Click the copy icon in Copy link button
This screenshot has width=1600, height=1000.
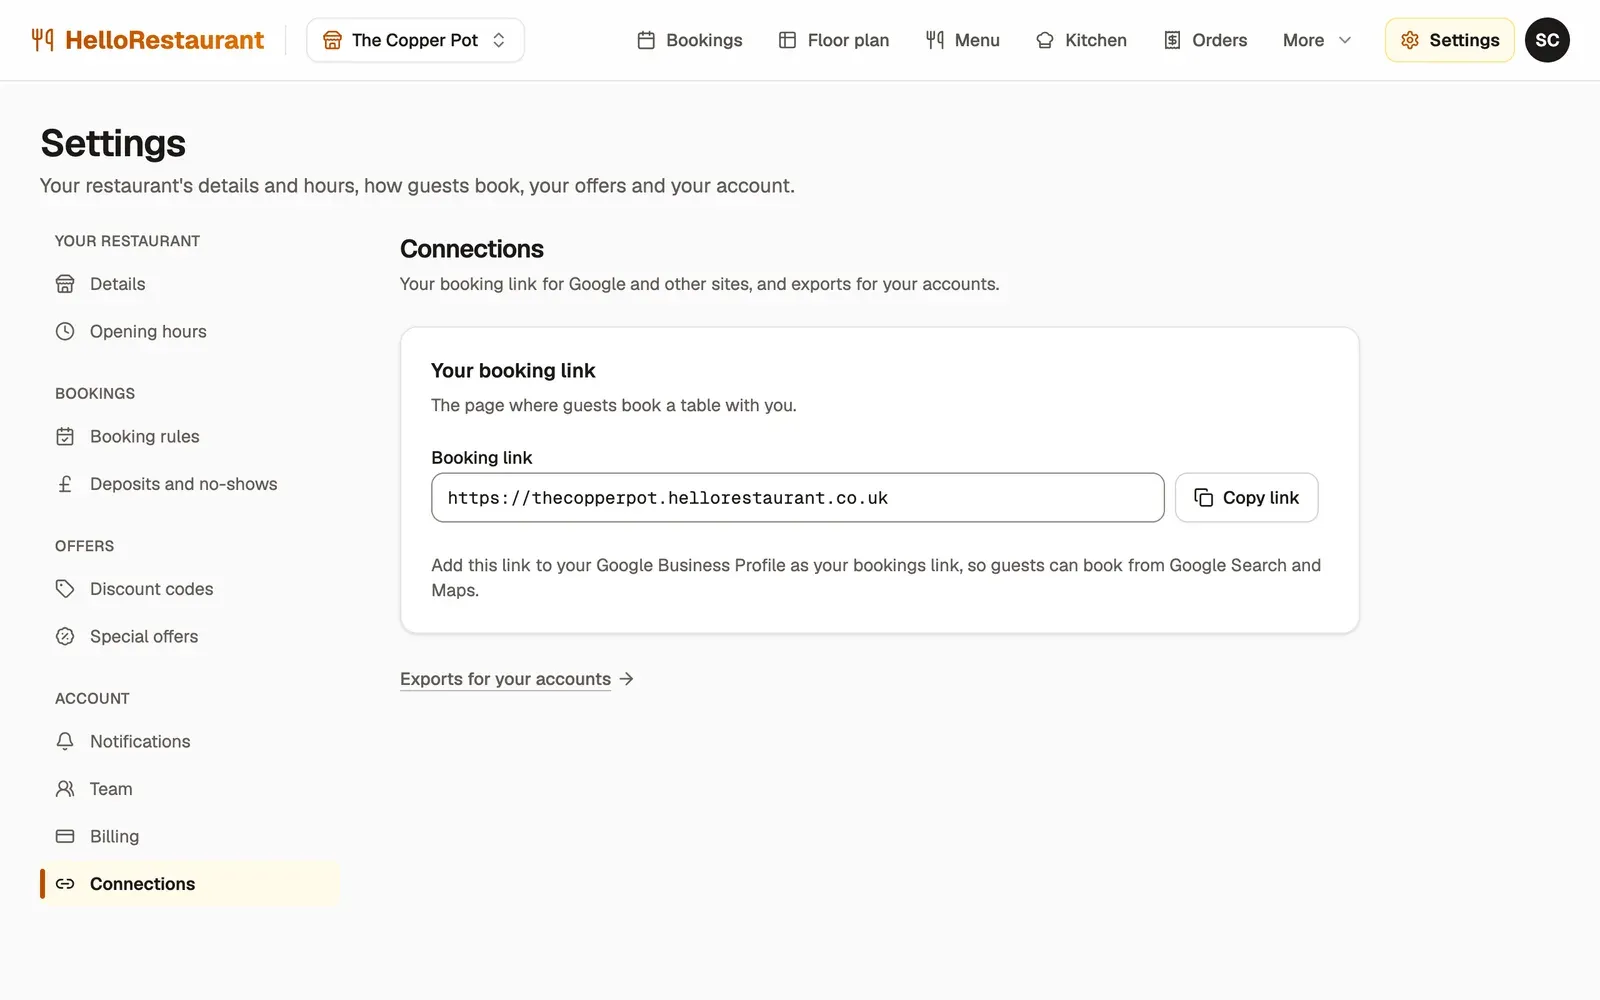(1204, 498)
